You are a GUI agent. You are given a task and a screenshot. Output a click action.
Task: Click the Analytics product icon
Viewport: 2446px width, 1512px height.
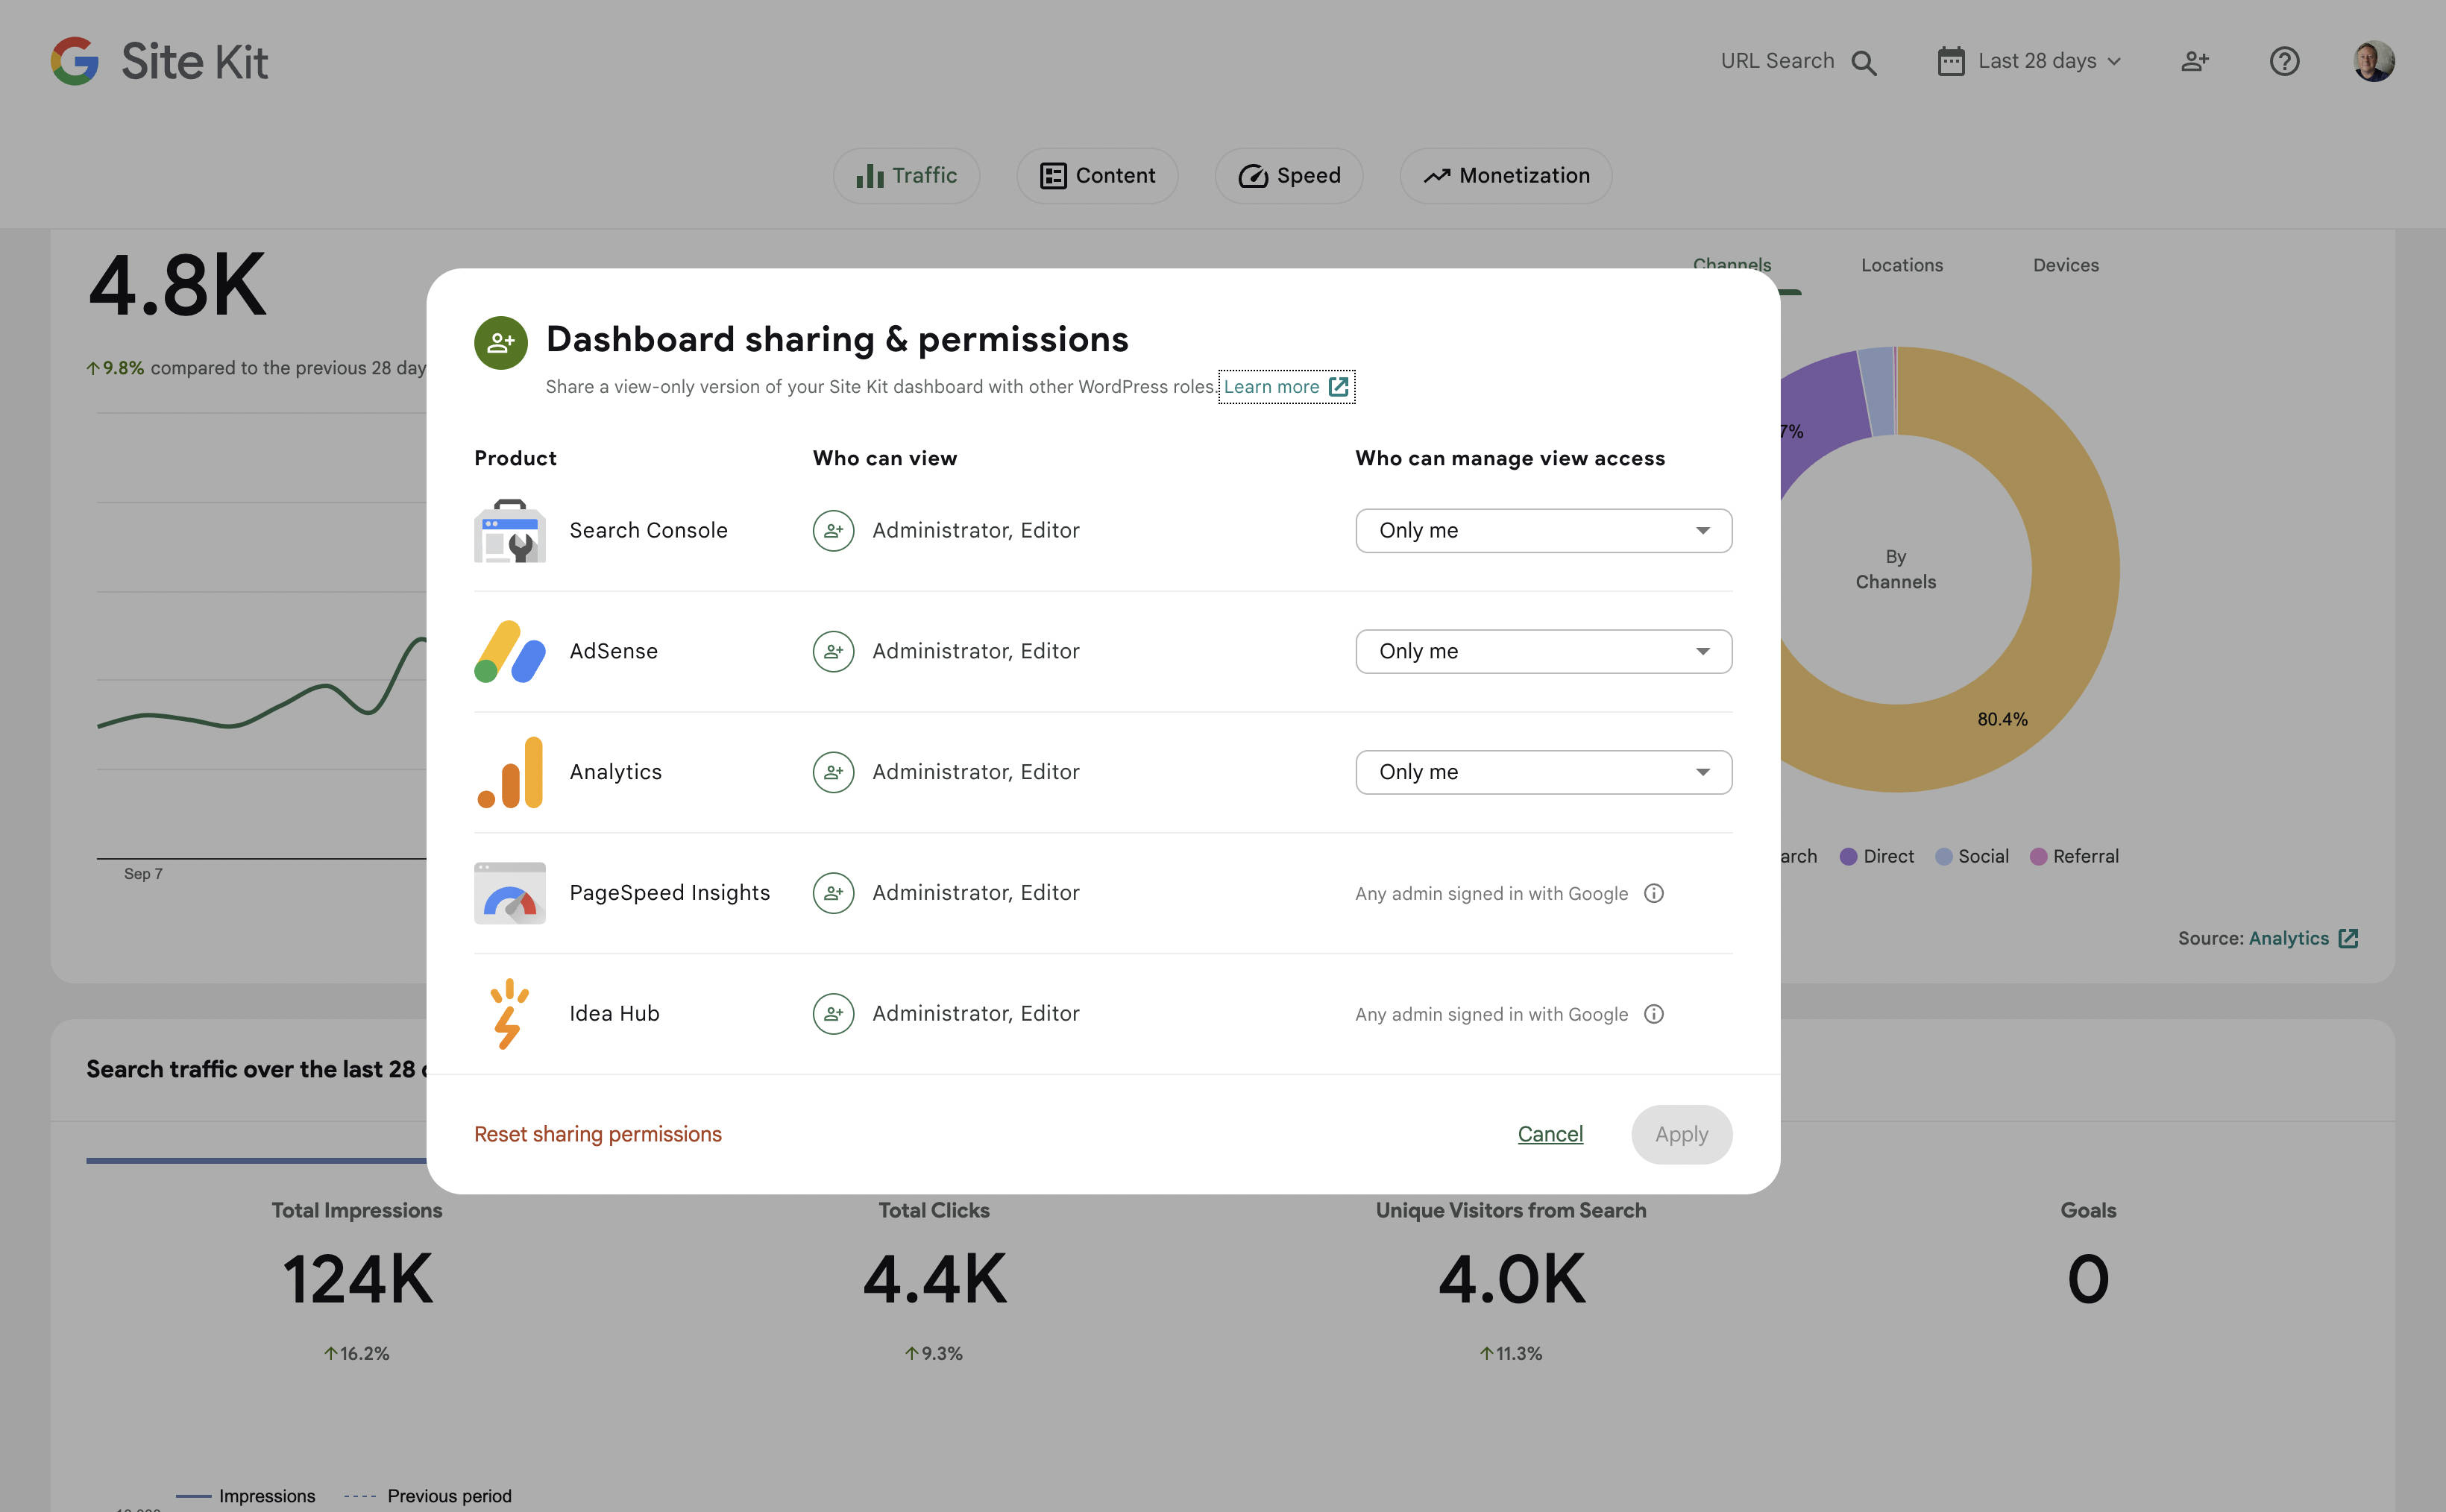pyautogui.click(x=509, y=771)
